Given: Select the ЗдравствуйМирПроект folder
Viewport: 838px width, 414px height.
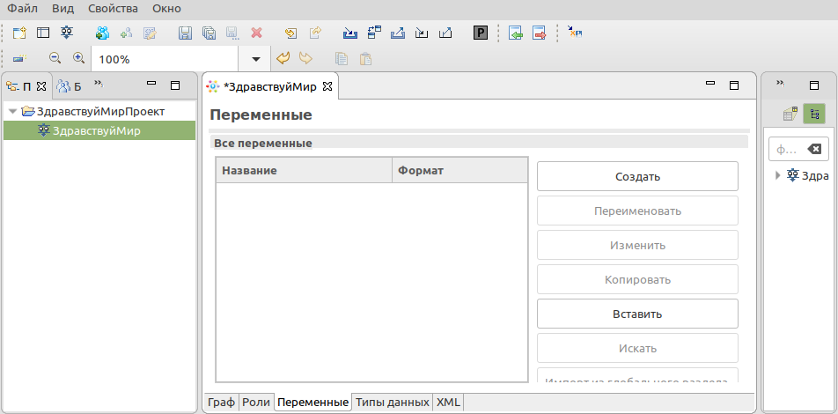Looking at the screenshot, I should pyautogui.click(x=100, y=112).
